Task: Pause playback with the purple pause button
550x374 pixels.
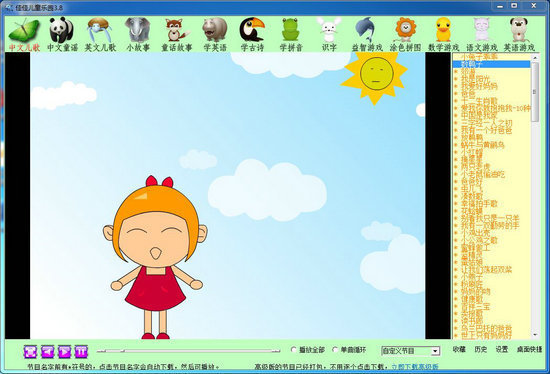Action: (81, 351)
